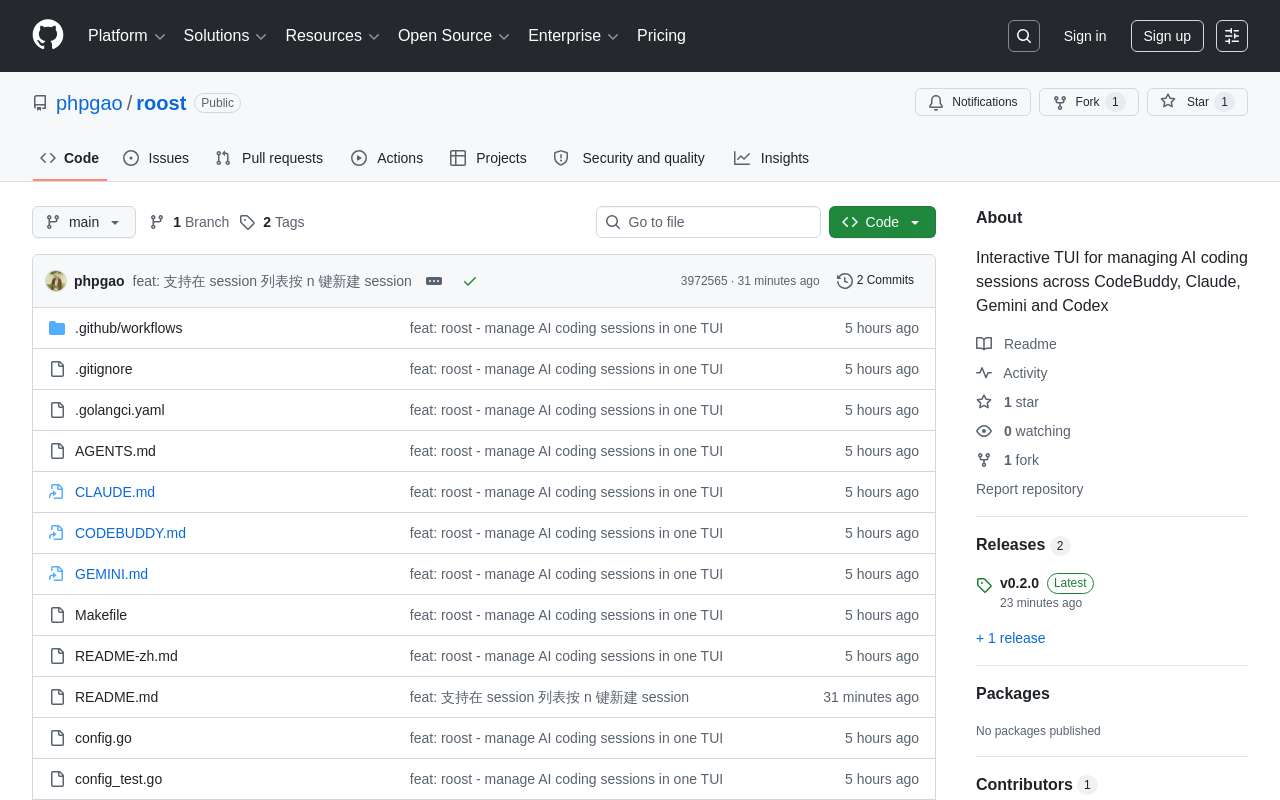This screenshot has width=1280, height=800.
Task: Expand the Platform menu
Action: pyautogui.click(x=126, y=36)
